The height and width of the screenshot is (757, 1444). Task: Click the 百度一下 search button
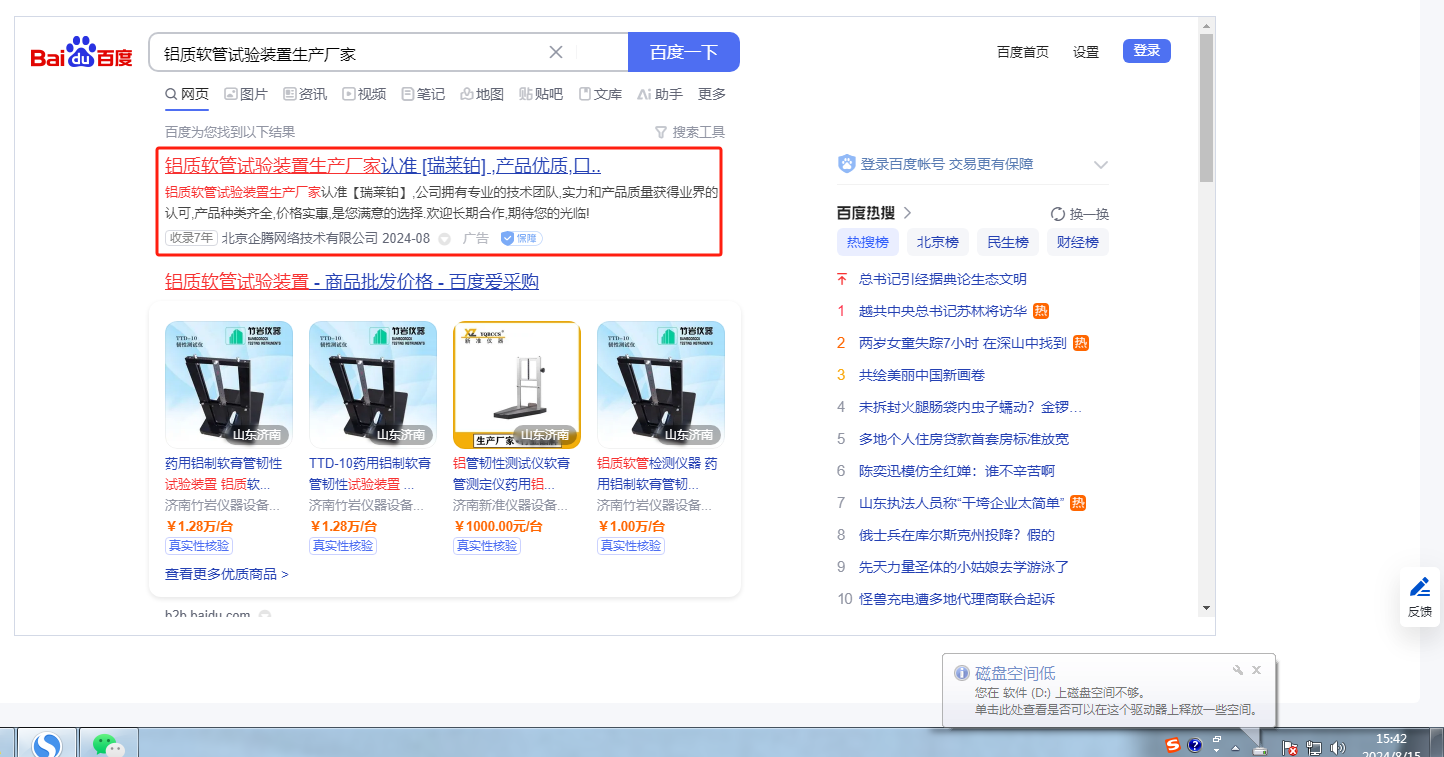point(684,52)
